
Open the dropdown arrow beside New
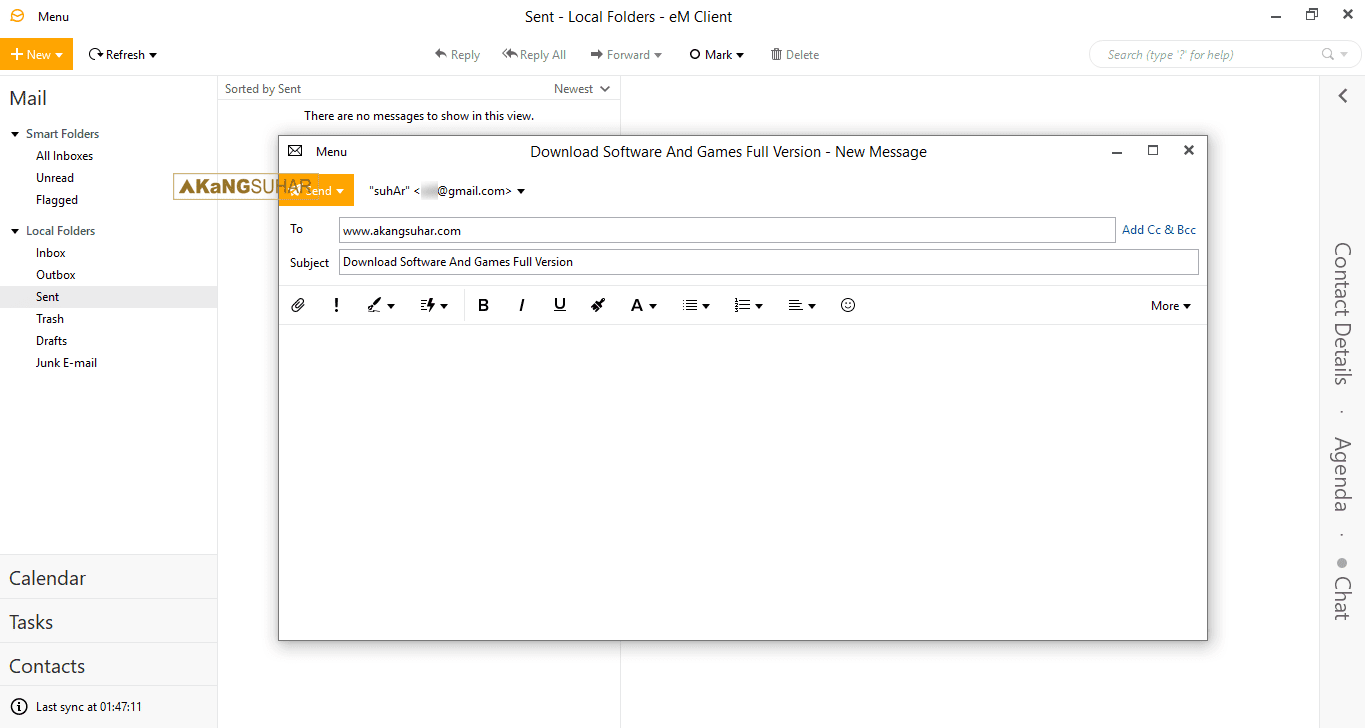(60, 55)
